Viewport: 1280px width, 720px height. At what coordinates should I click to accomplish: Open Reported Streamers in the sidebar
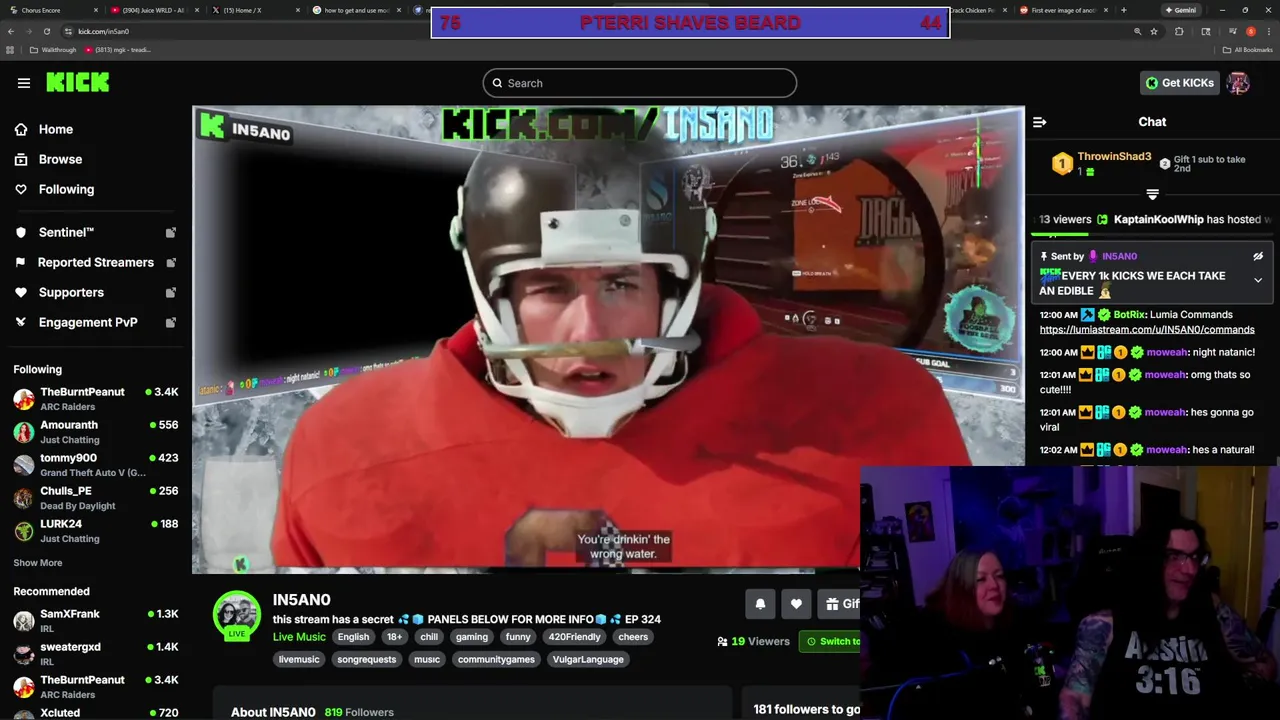(x=96, y=262)
